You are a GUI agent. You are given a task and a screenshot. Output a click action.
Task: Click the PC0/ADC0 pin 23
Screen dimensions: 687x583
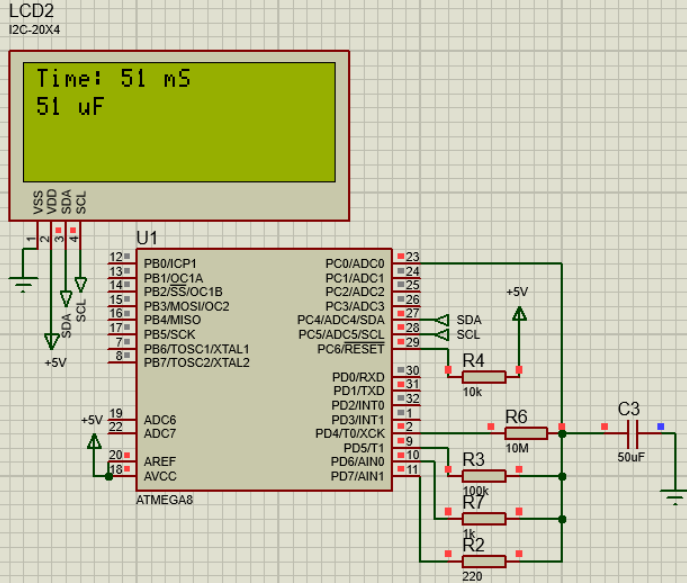[406, 263]
